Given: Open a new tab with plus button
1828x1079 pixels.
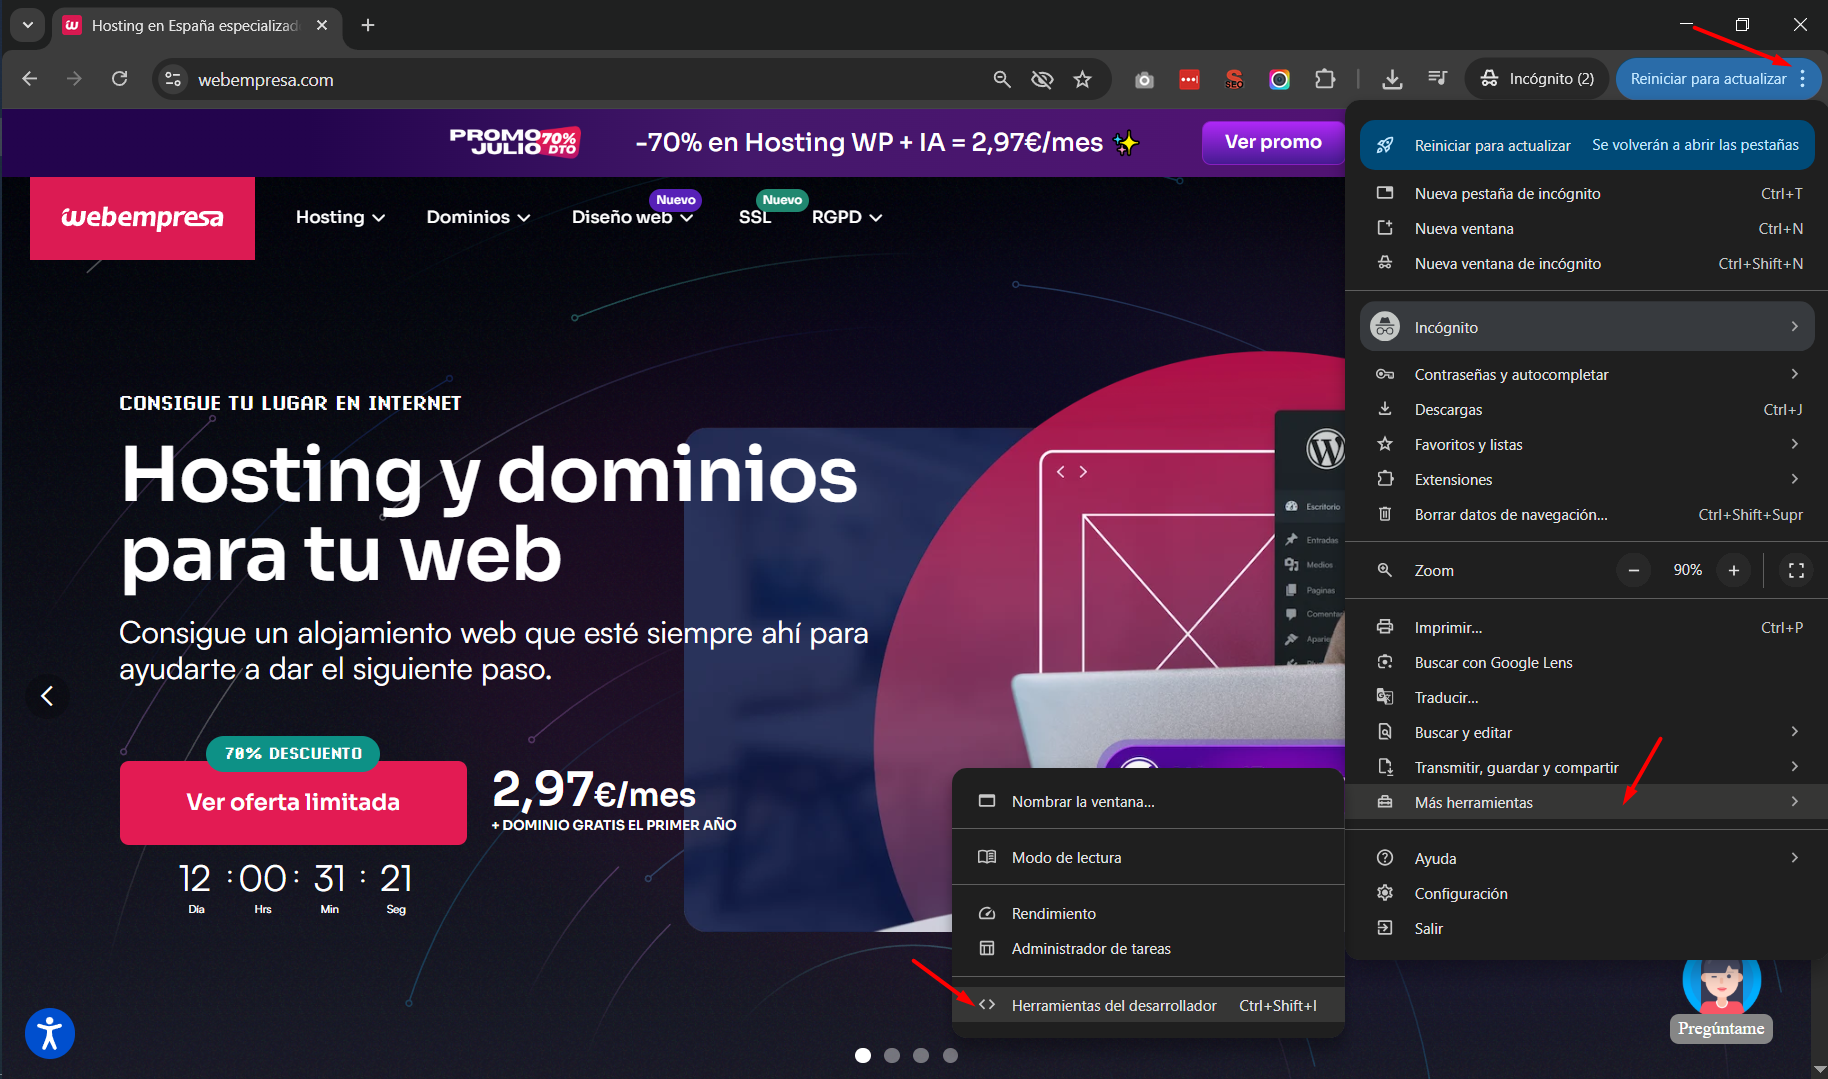Looking at the screenshot, I should 368,25.
